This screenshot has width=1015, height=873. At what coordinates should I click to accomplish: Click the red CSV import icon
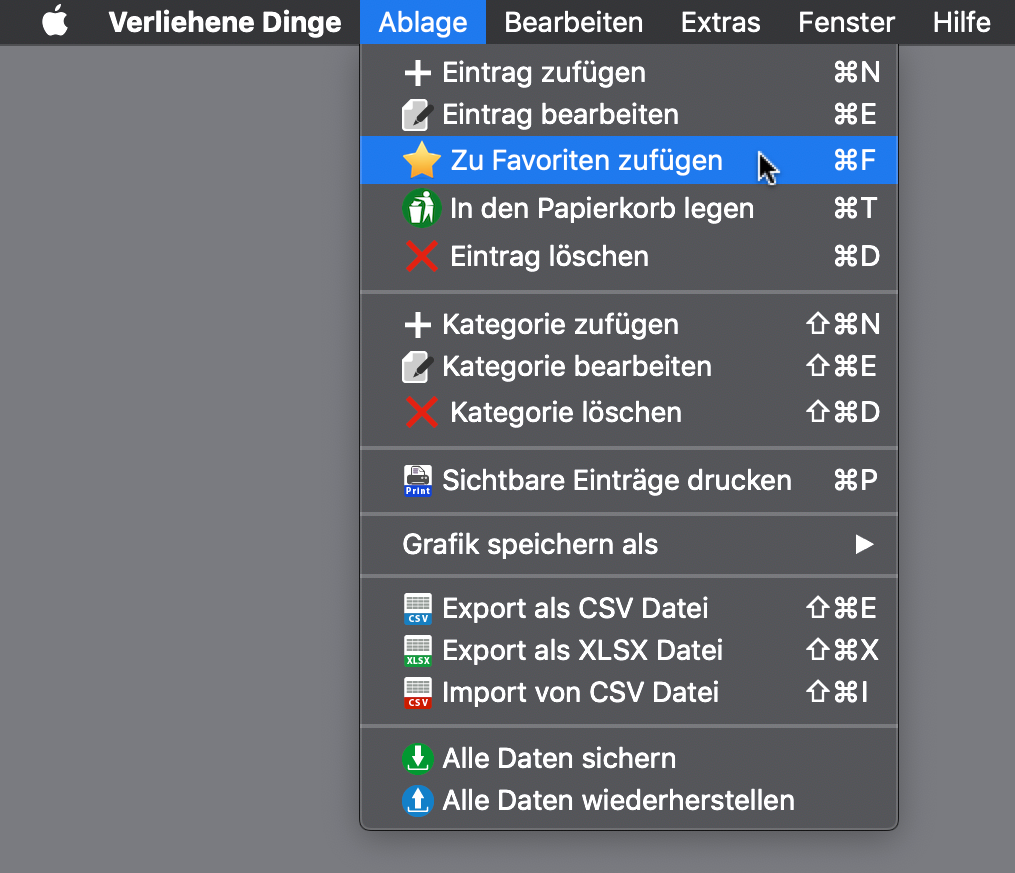417,693
